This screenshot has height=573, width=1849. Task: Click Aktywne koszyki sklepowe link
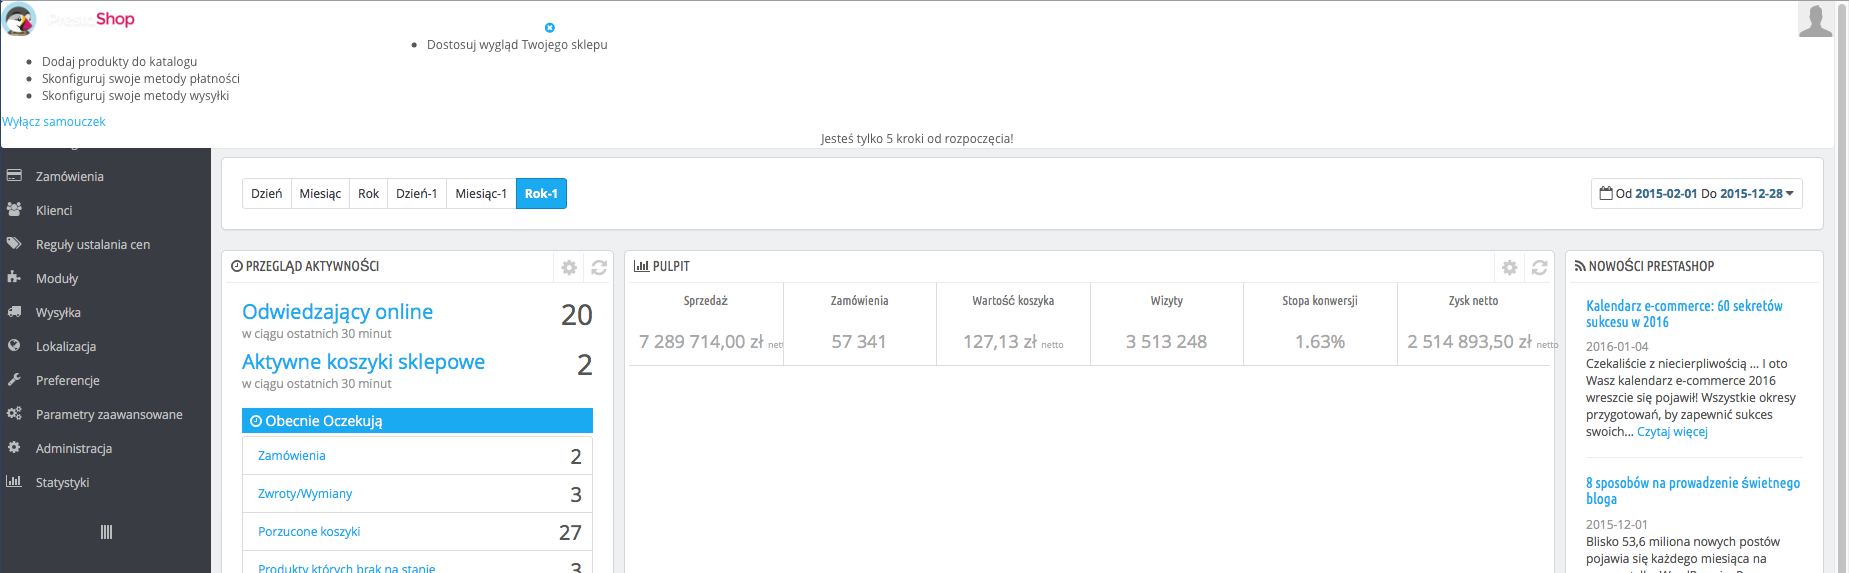coord(364,362)
